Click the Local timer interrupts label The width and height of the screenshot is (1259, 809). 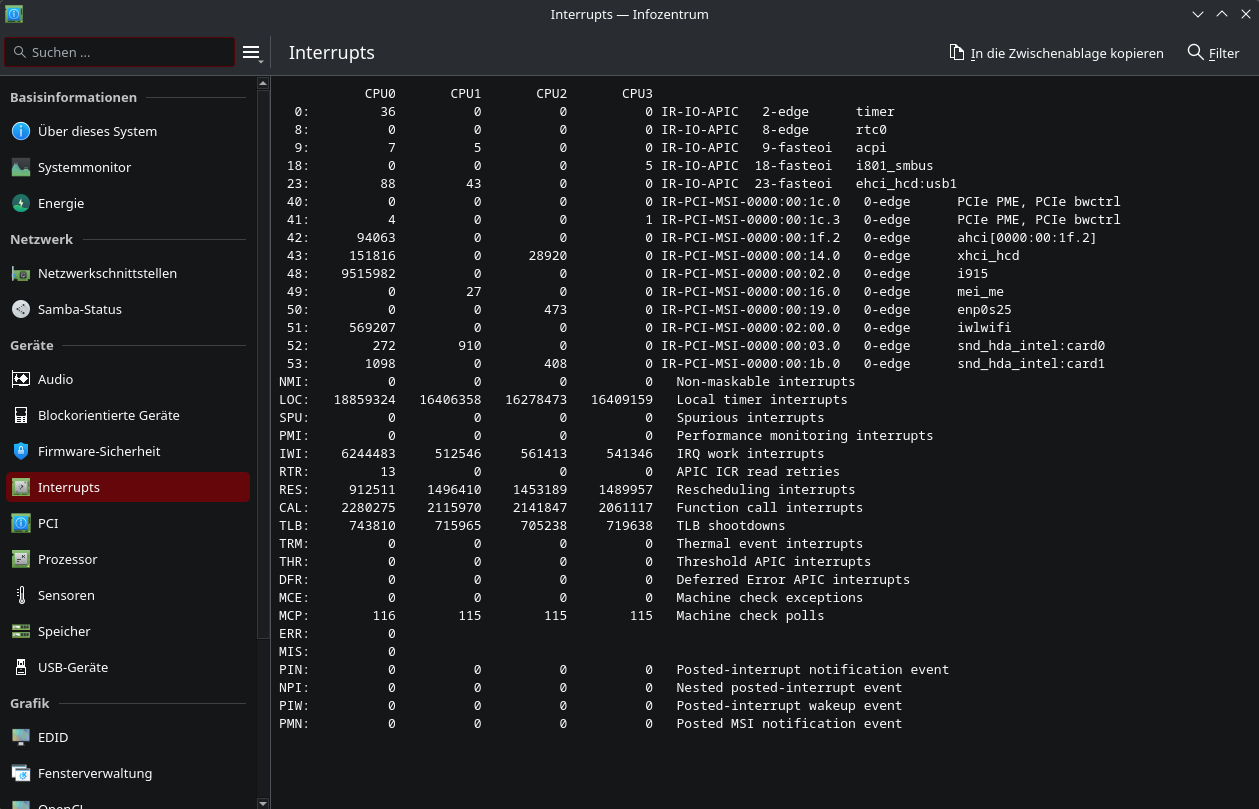(762, 399)
